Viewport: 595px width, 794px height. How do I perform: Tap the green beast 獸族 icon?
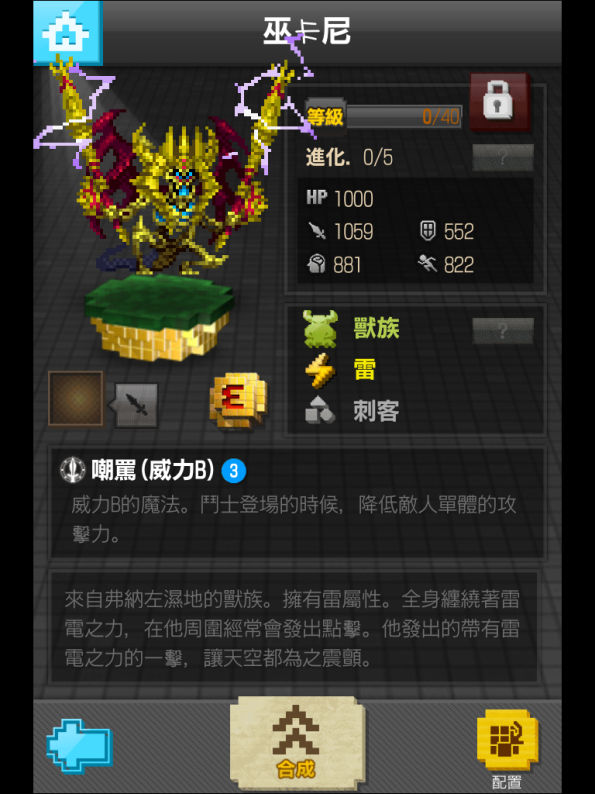(x=320, y=329)
